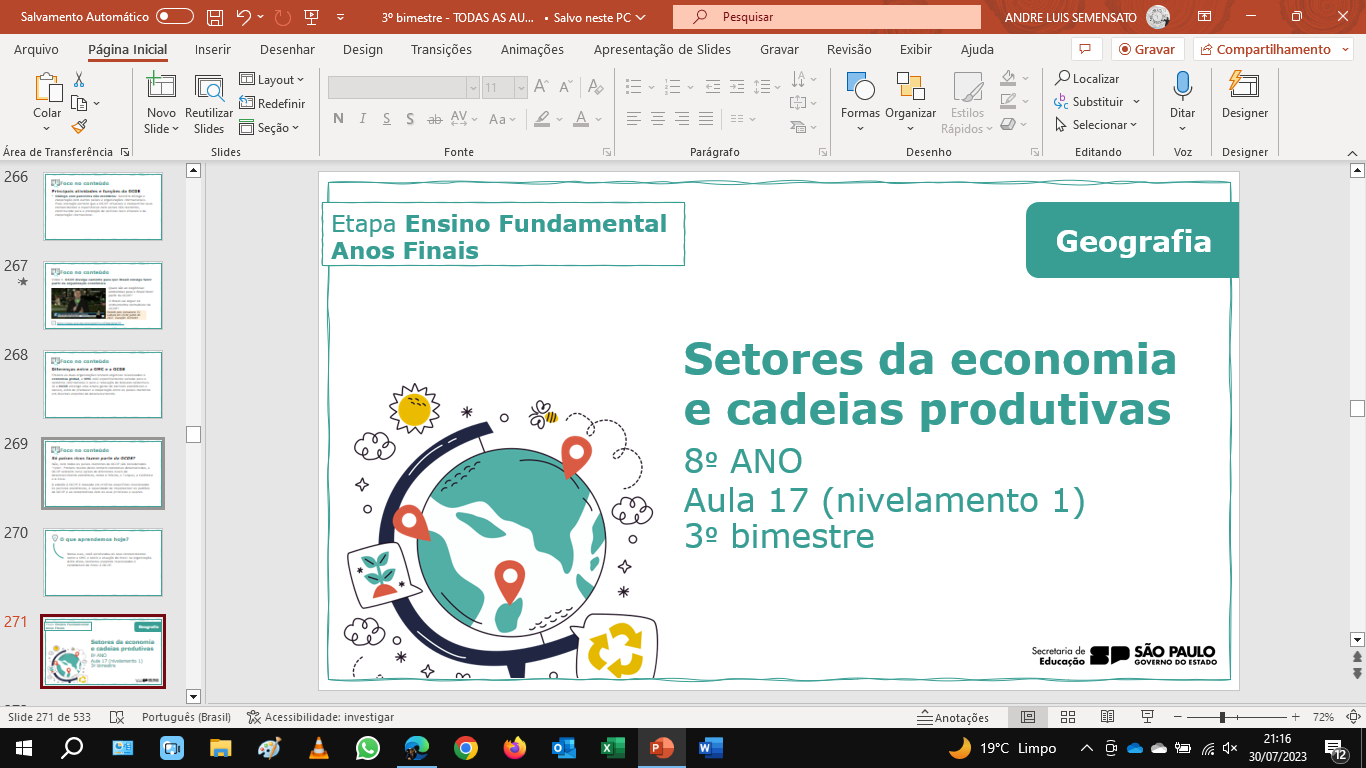The height and width of the screenshot is (768, 1366).
Task: Click the Gravar record button
Action: click(1147, 49)
